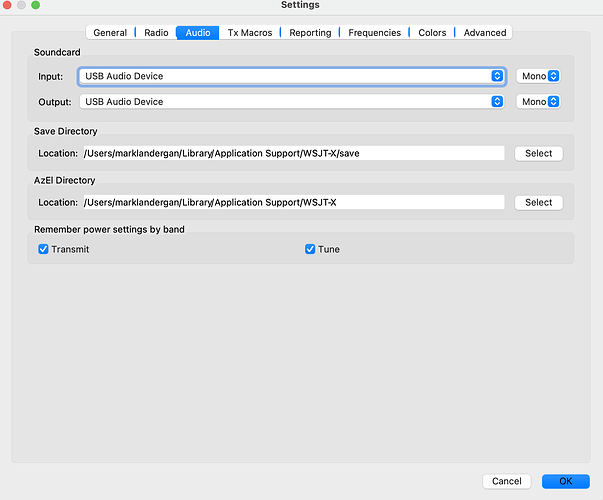603x500 pixels.
Task: Select the Audio tab
Action: pyautogui.click(x=198, y=33)
